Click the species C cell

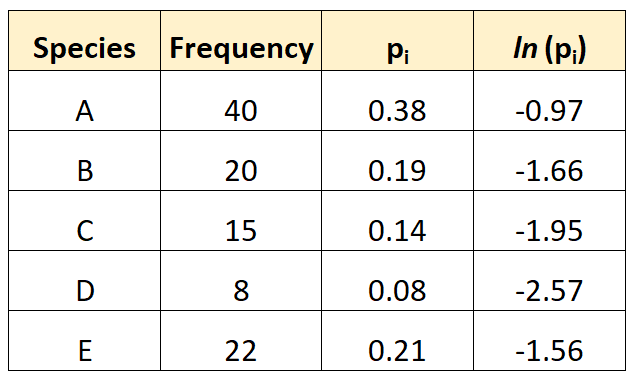84,221
